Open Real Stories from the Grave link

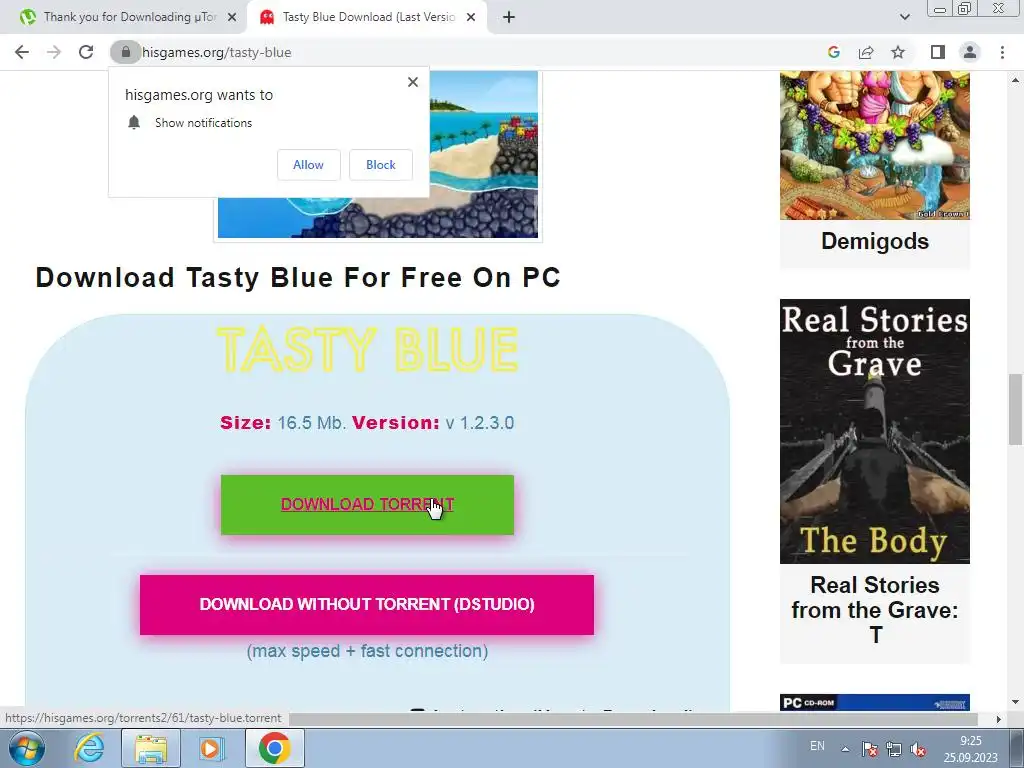point(874,610)
